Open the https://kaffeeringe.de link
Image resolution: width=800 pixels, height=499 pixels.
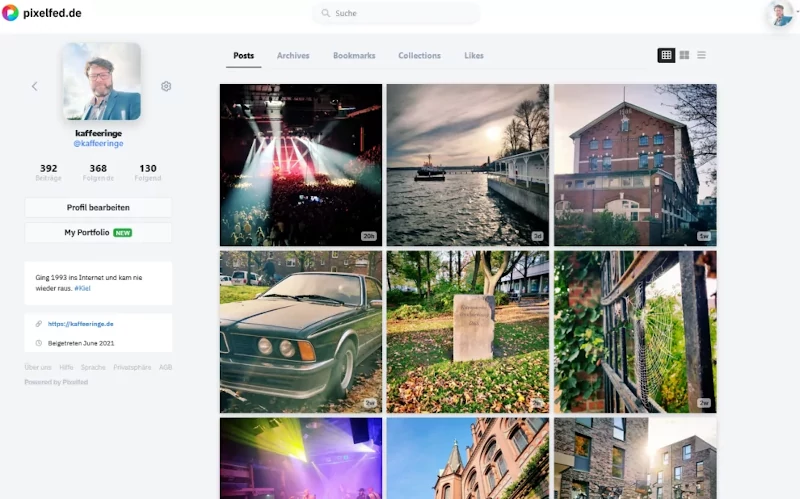pyautogui.click(x=81, y=324)
